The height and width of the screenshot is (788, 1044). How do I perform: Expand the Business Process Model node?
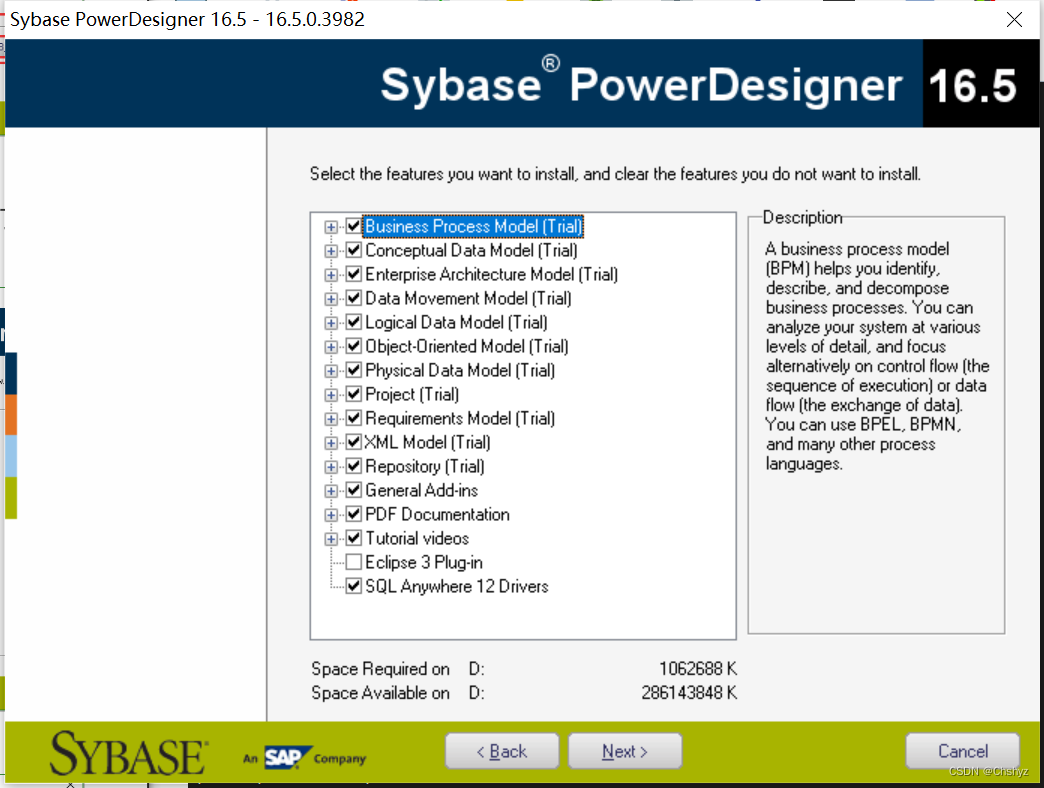(x=331, y=227)
